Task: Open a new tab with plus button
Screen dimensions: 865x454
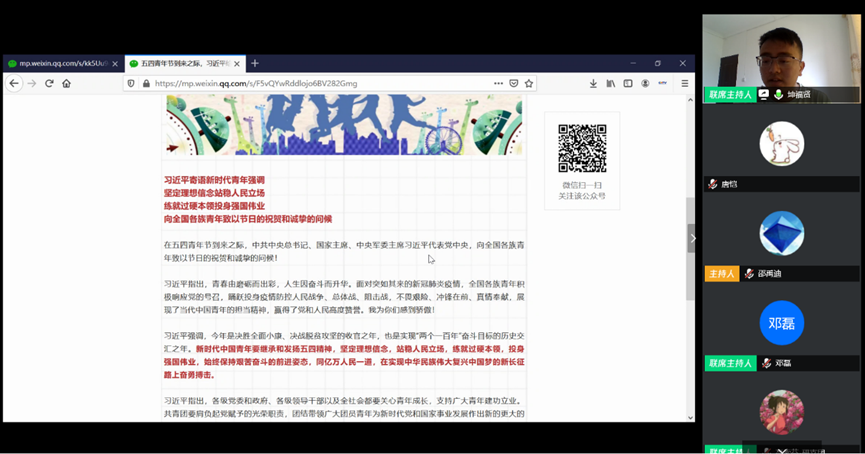Action: point(255,63)
